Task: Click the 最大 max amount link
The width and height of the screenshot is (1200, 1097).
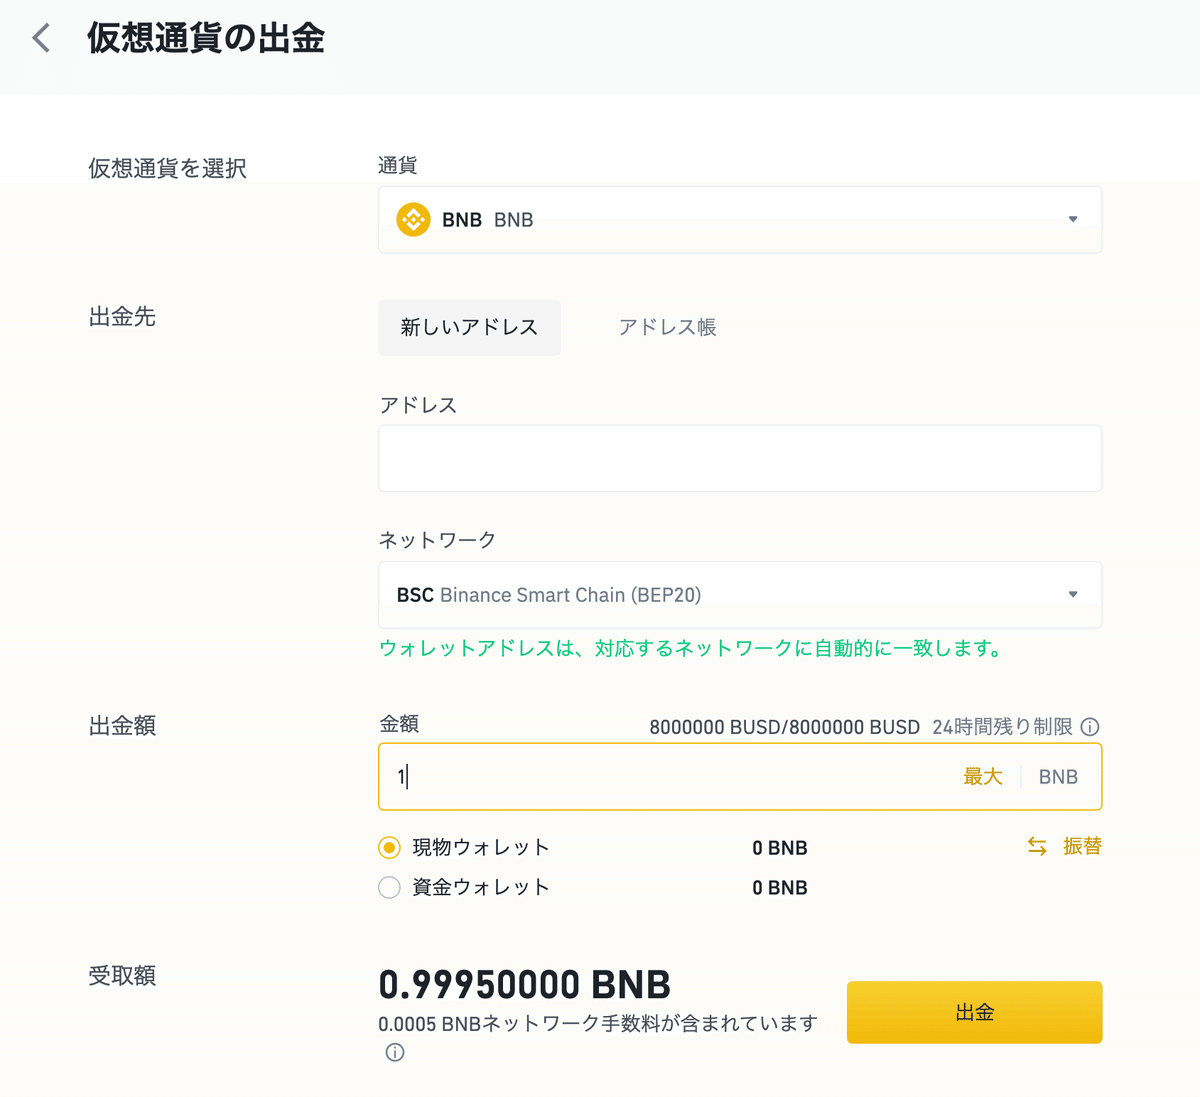Action: 982,777
